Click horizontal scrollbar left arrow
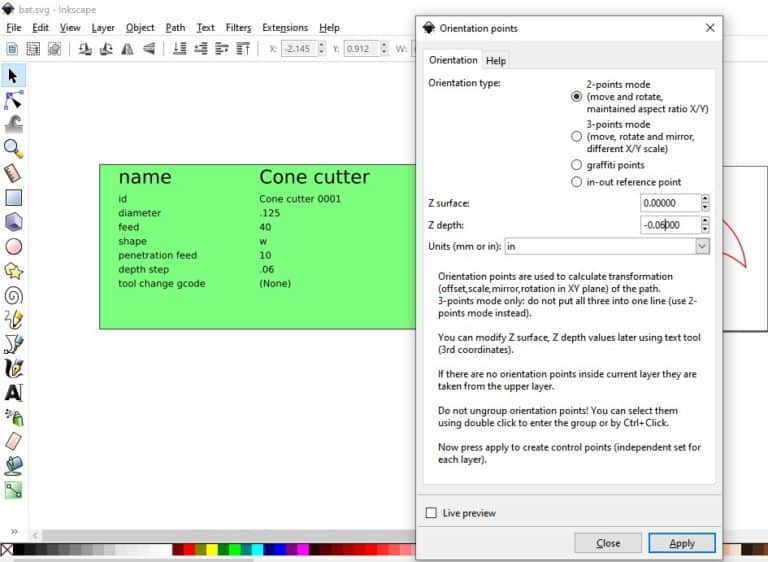This screenshot has width=768, height=562. pos(35,535)
